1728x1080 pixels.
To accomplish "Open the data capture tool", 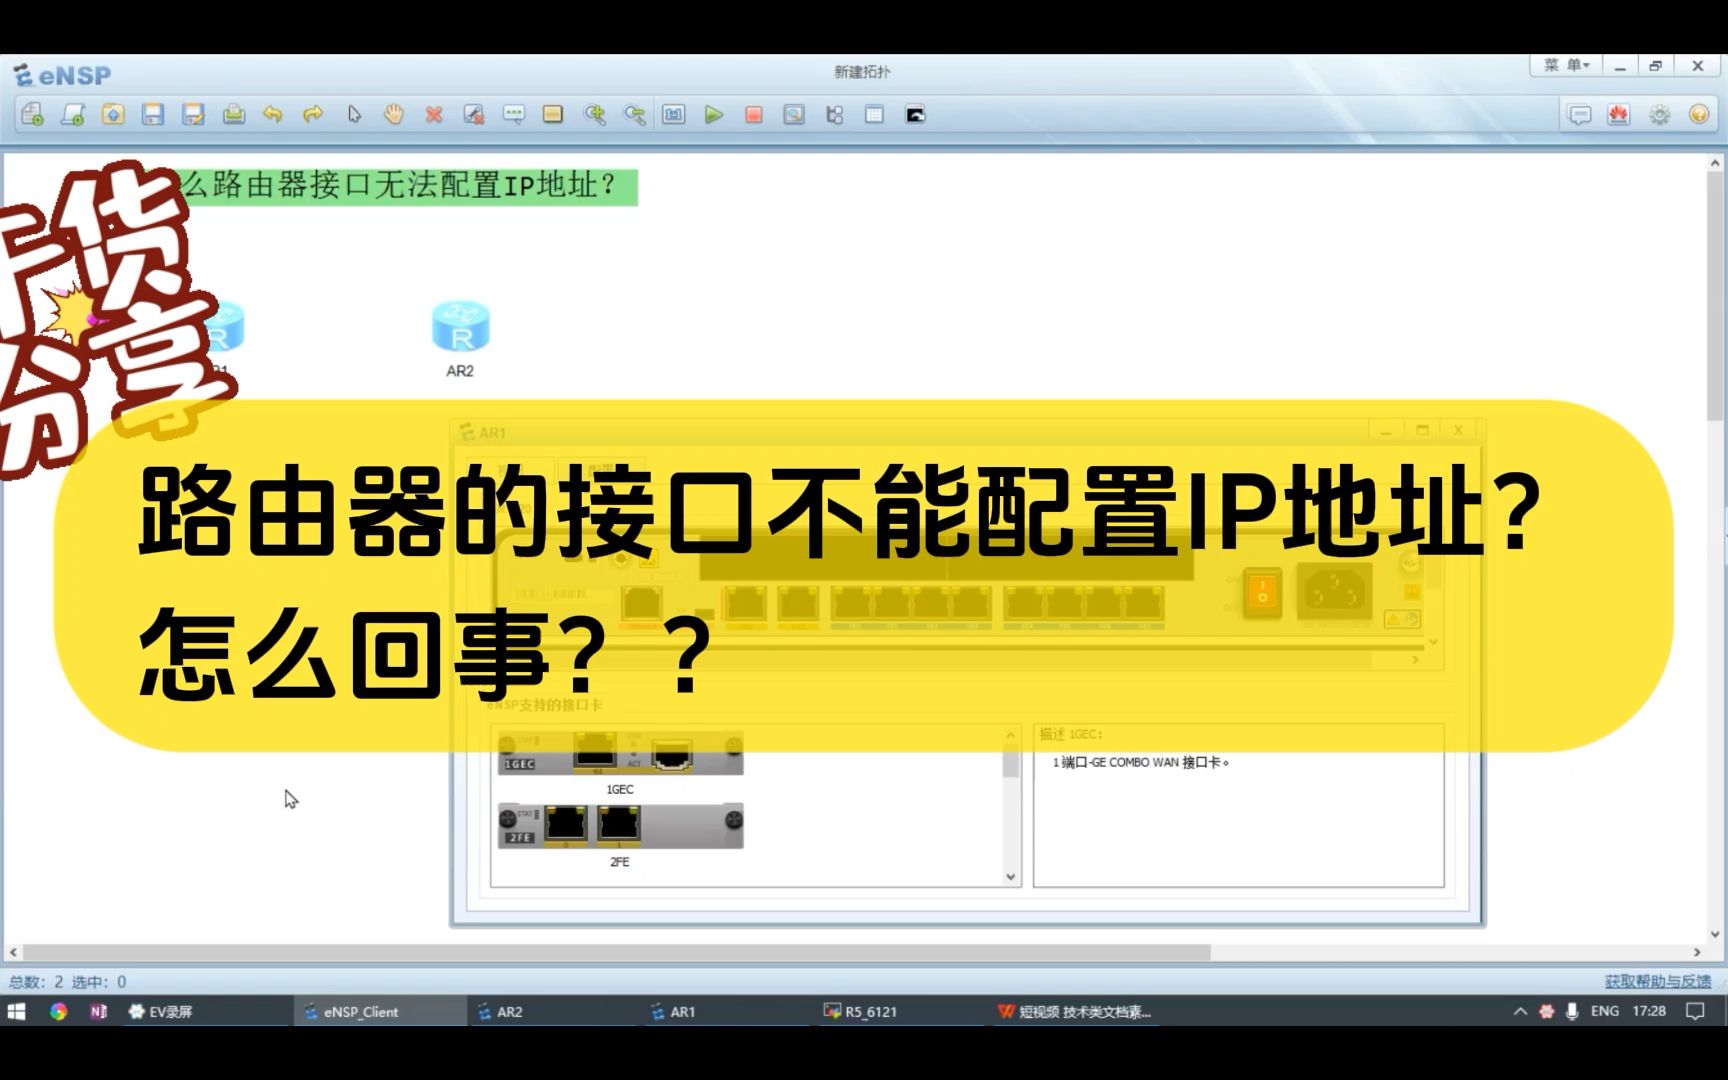I will pyautogui.click(x=794, y=115).
